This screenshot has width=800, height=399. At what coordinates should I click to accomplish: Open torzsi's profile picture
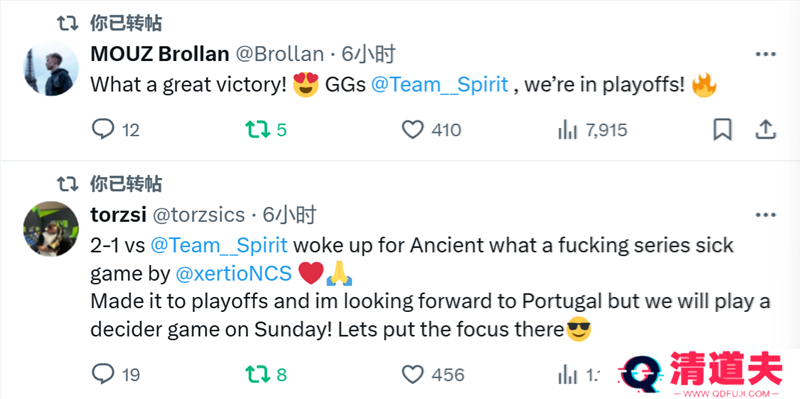tap(51, 228)
